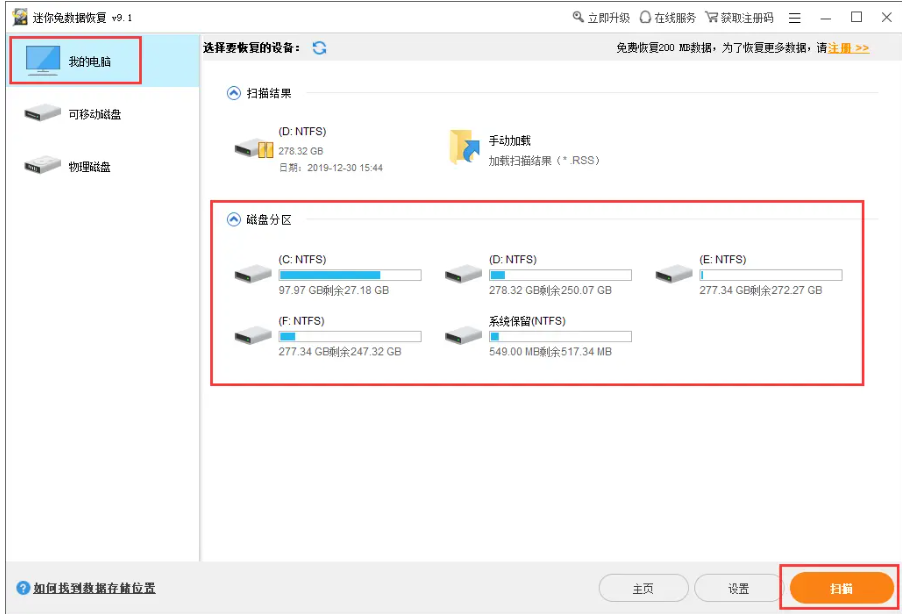Click text 549.00 MB剩余517.34 MB

[551, 352]
